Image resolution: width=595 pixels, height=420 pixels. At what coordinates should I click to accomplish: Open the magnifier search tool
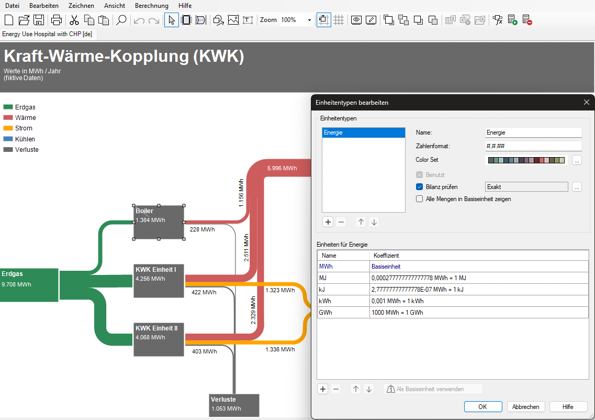[x=121, y=20]
